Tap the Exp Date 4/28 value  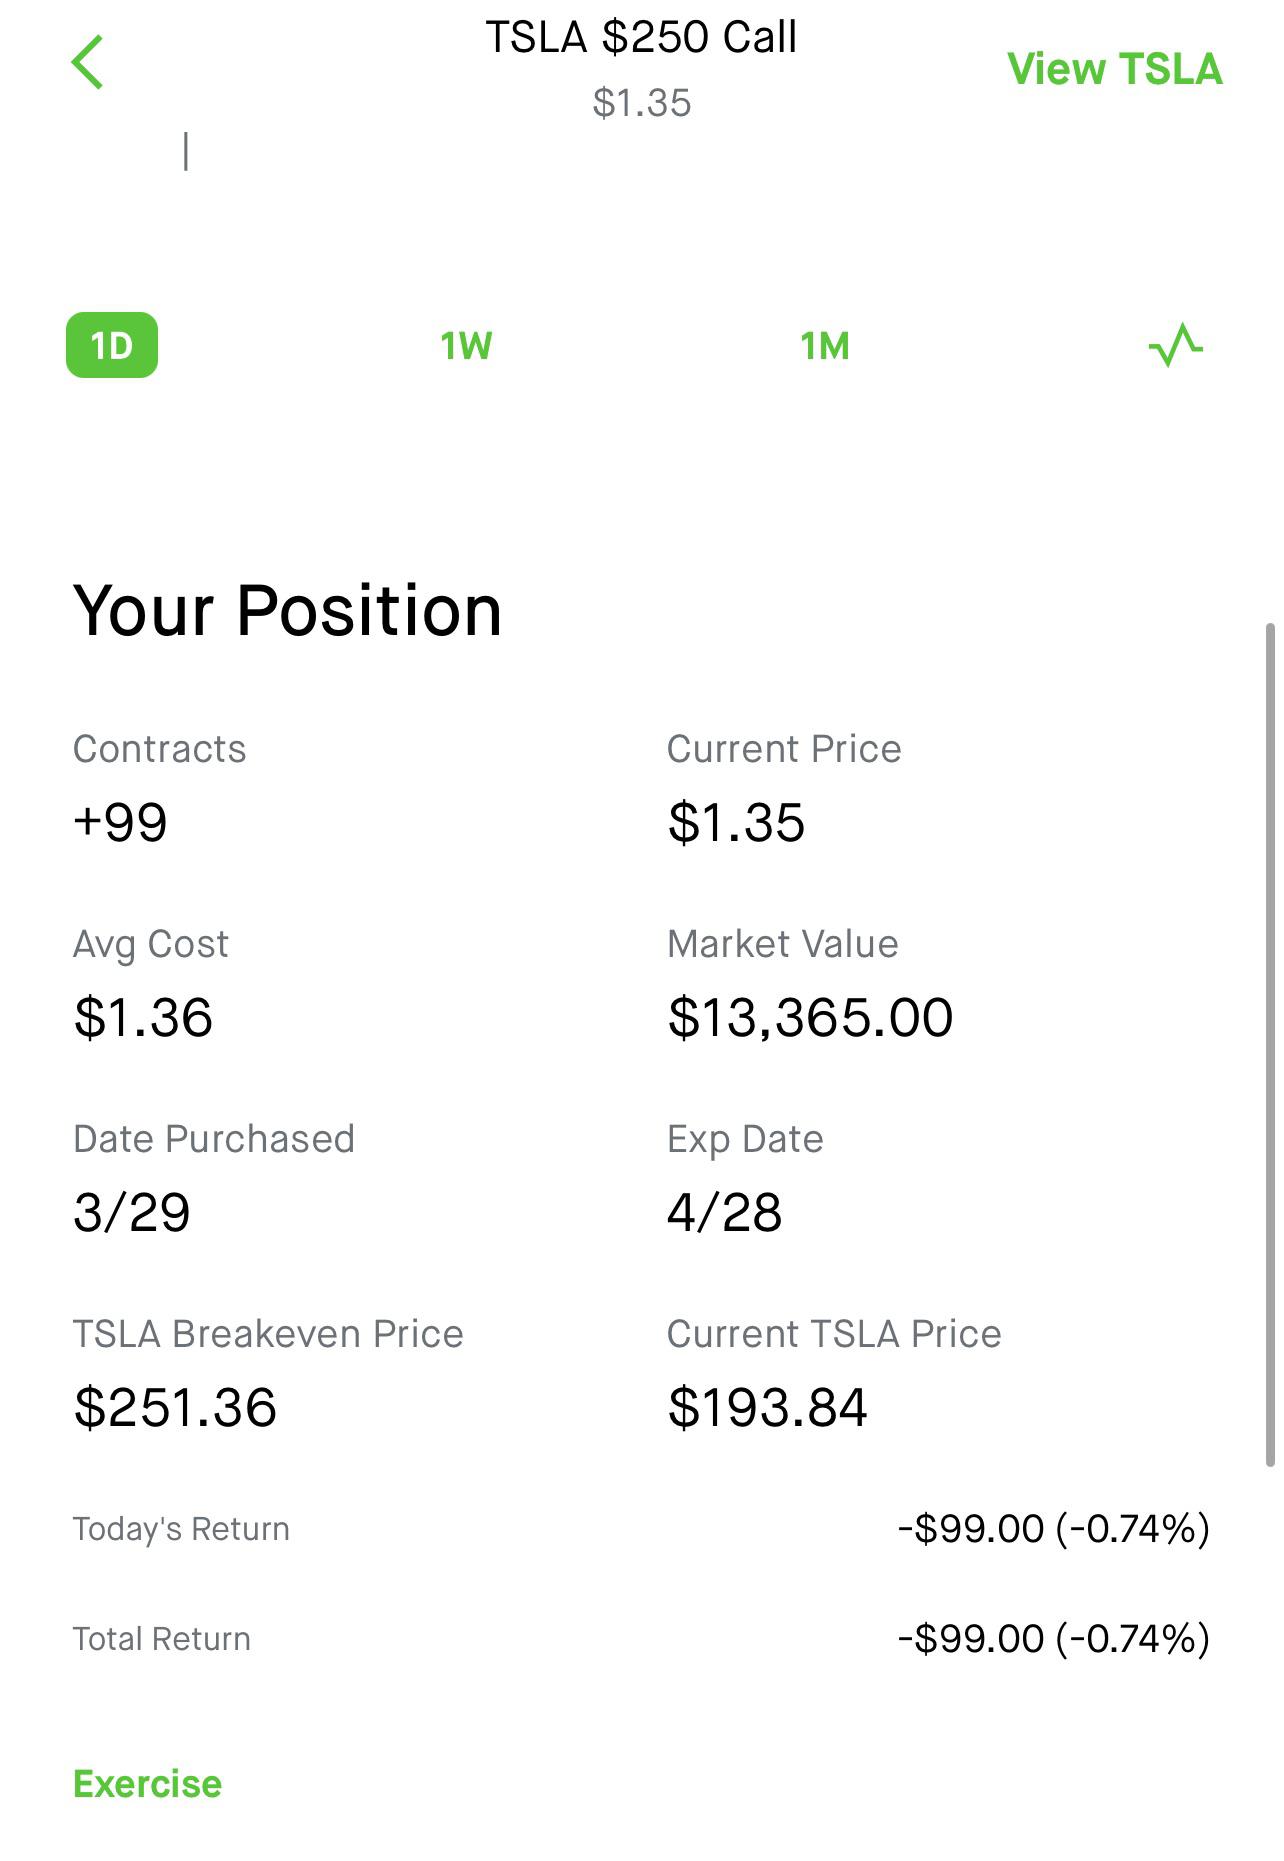click(724, 1212)
